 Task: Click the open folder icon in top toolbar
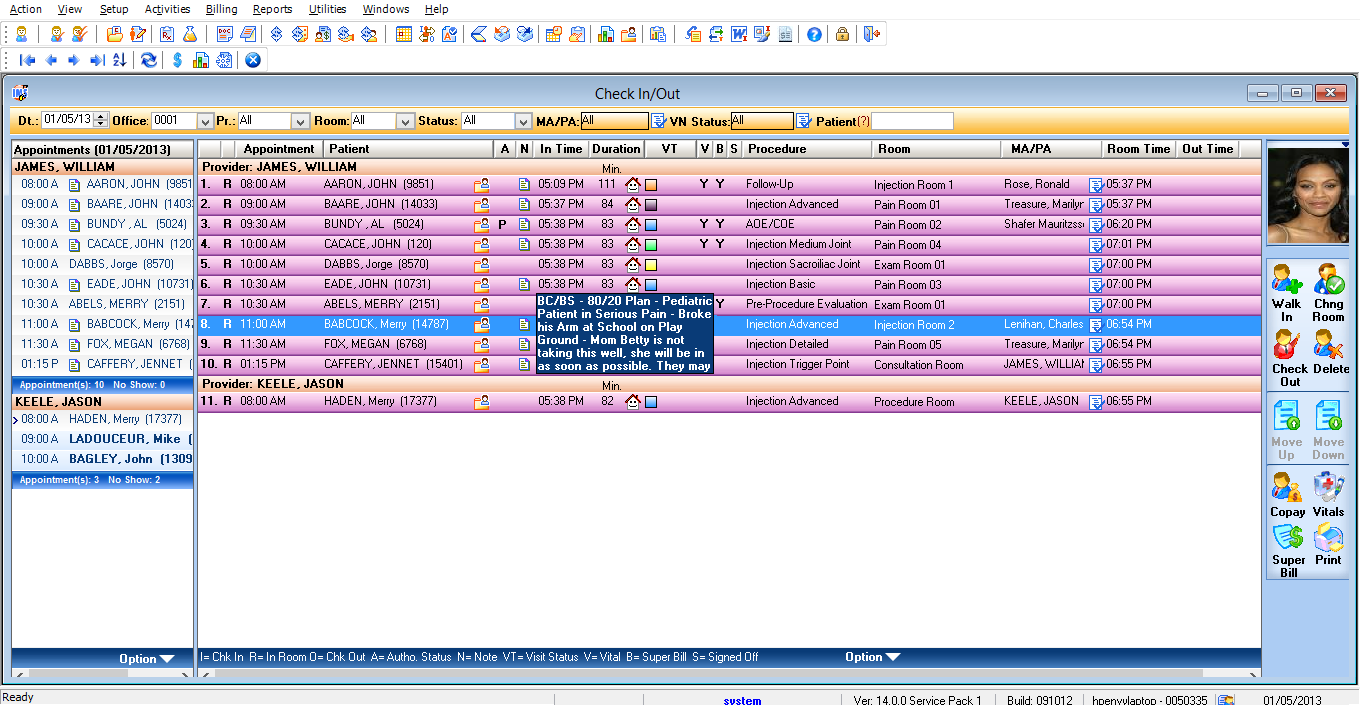pyautogui.click(x=115, y=34)
